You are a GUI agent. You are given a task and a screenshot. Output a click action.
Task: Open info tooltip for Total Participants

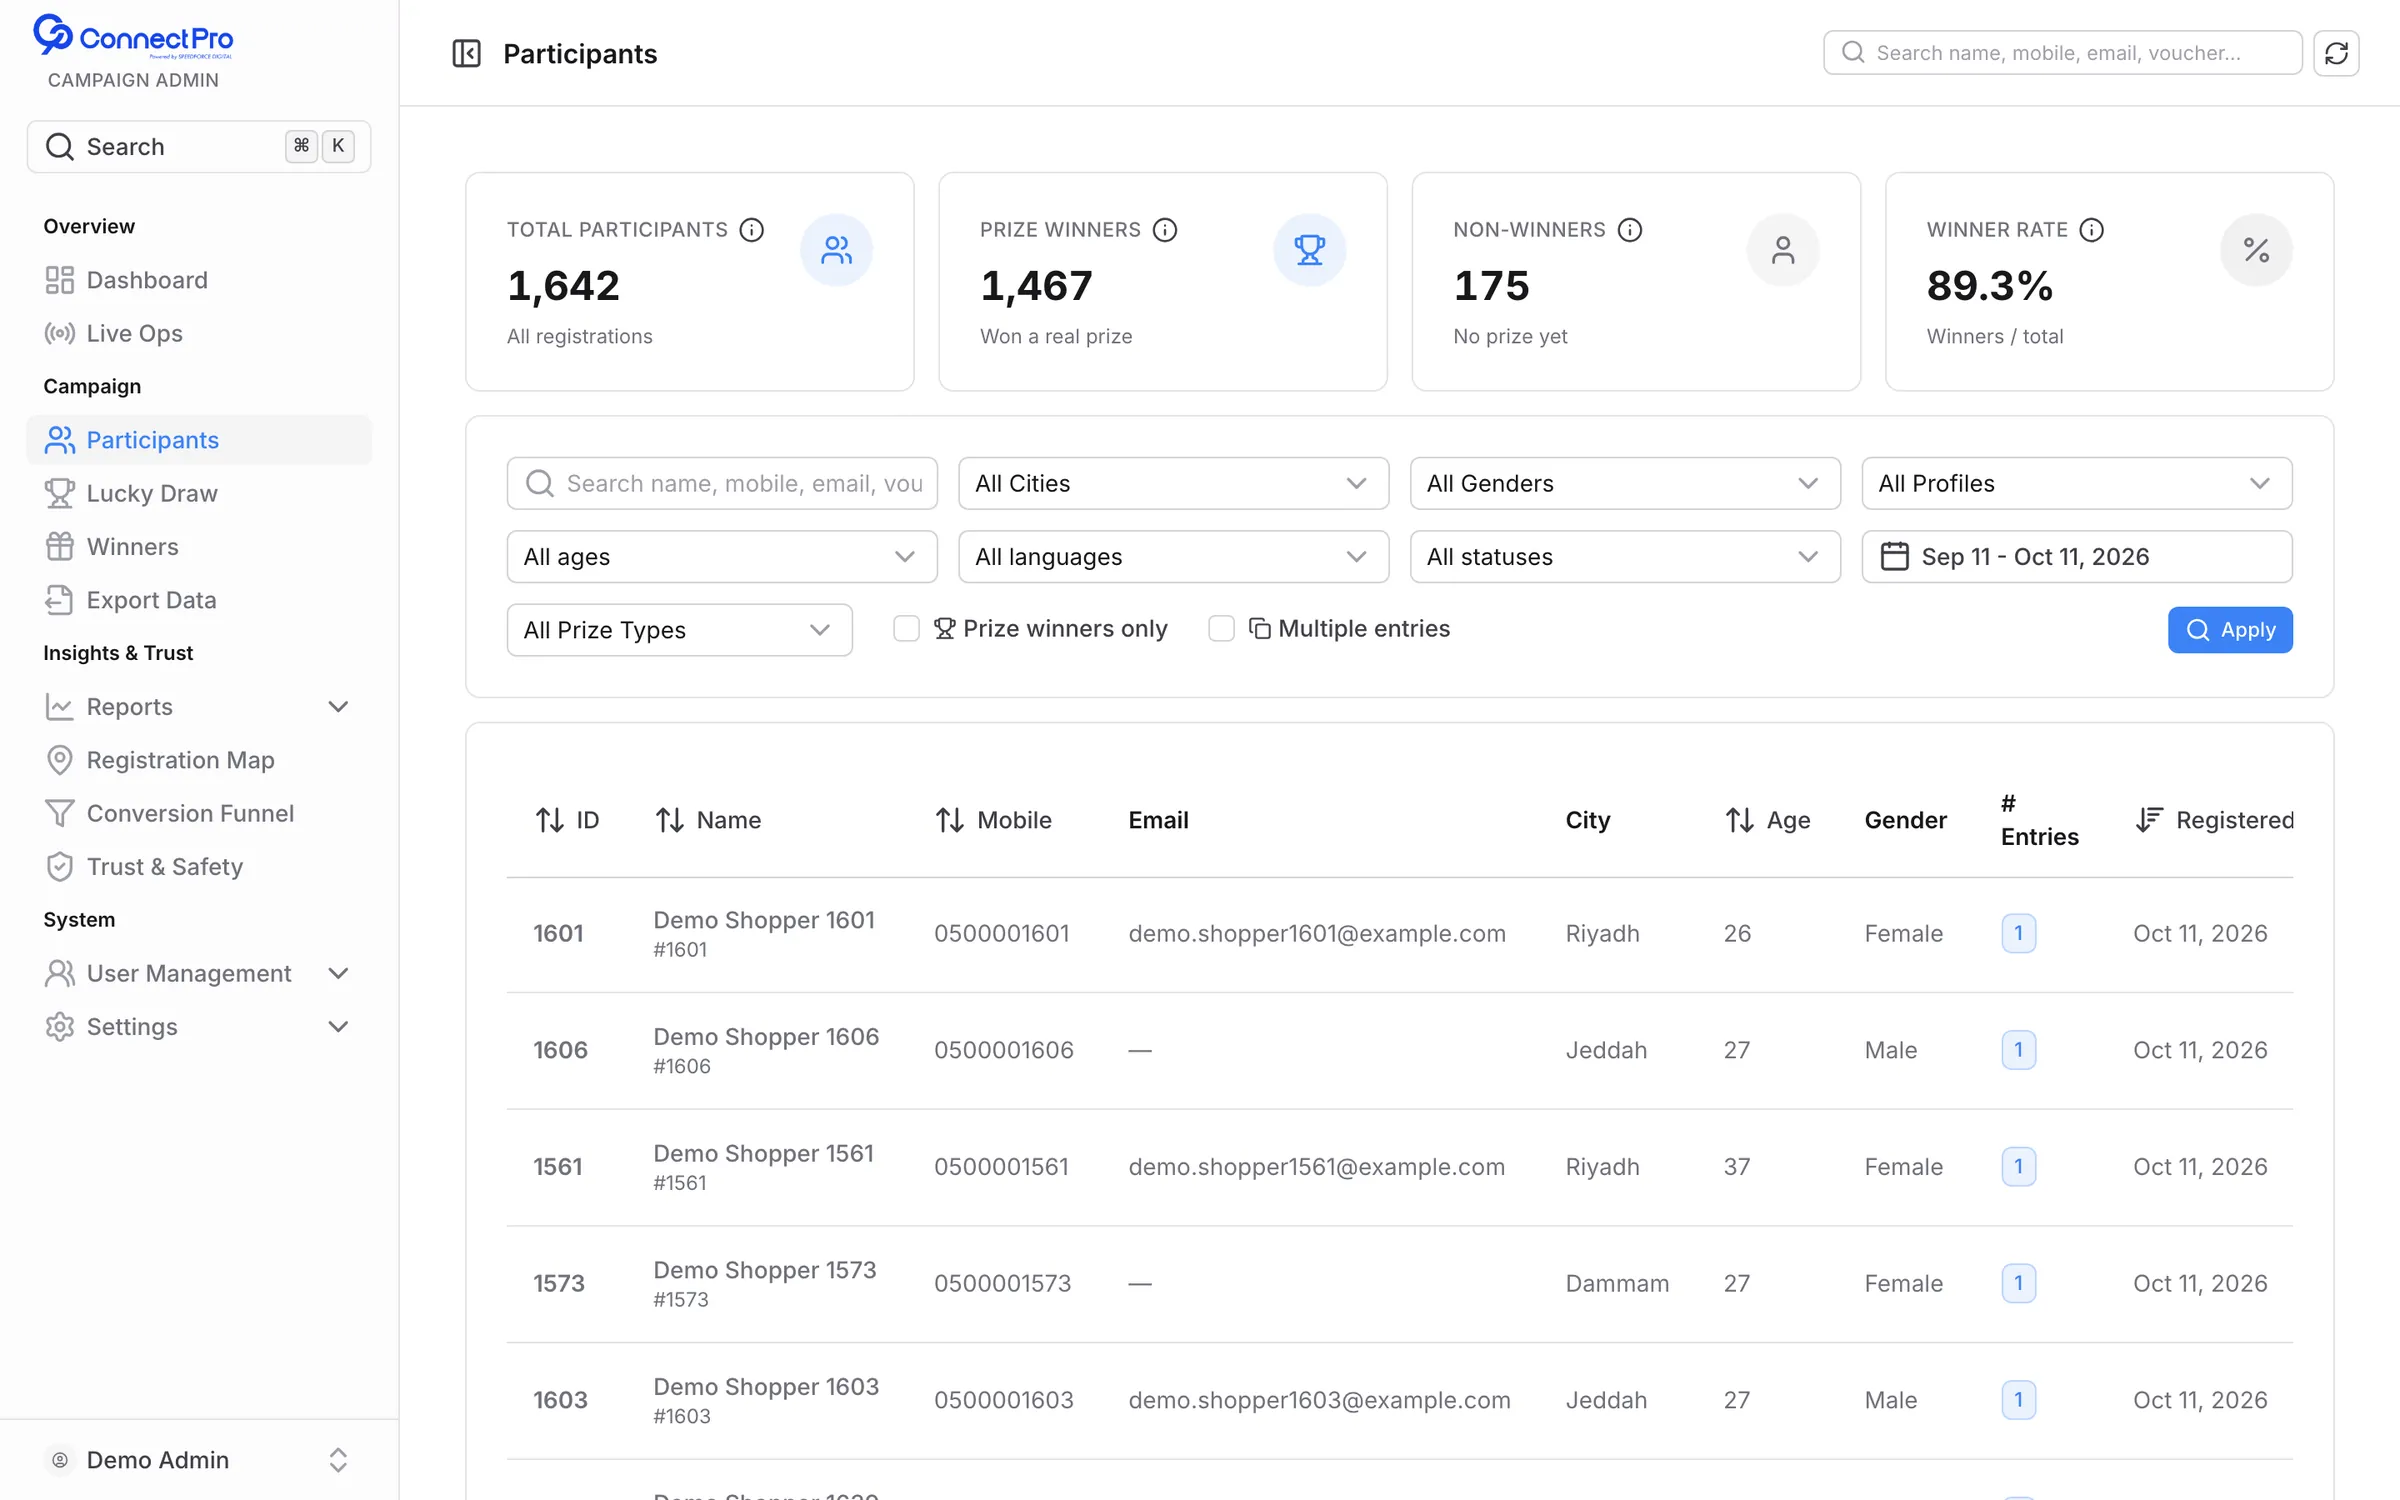(x=752, y=230)
